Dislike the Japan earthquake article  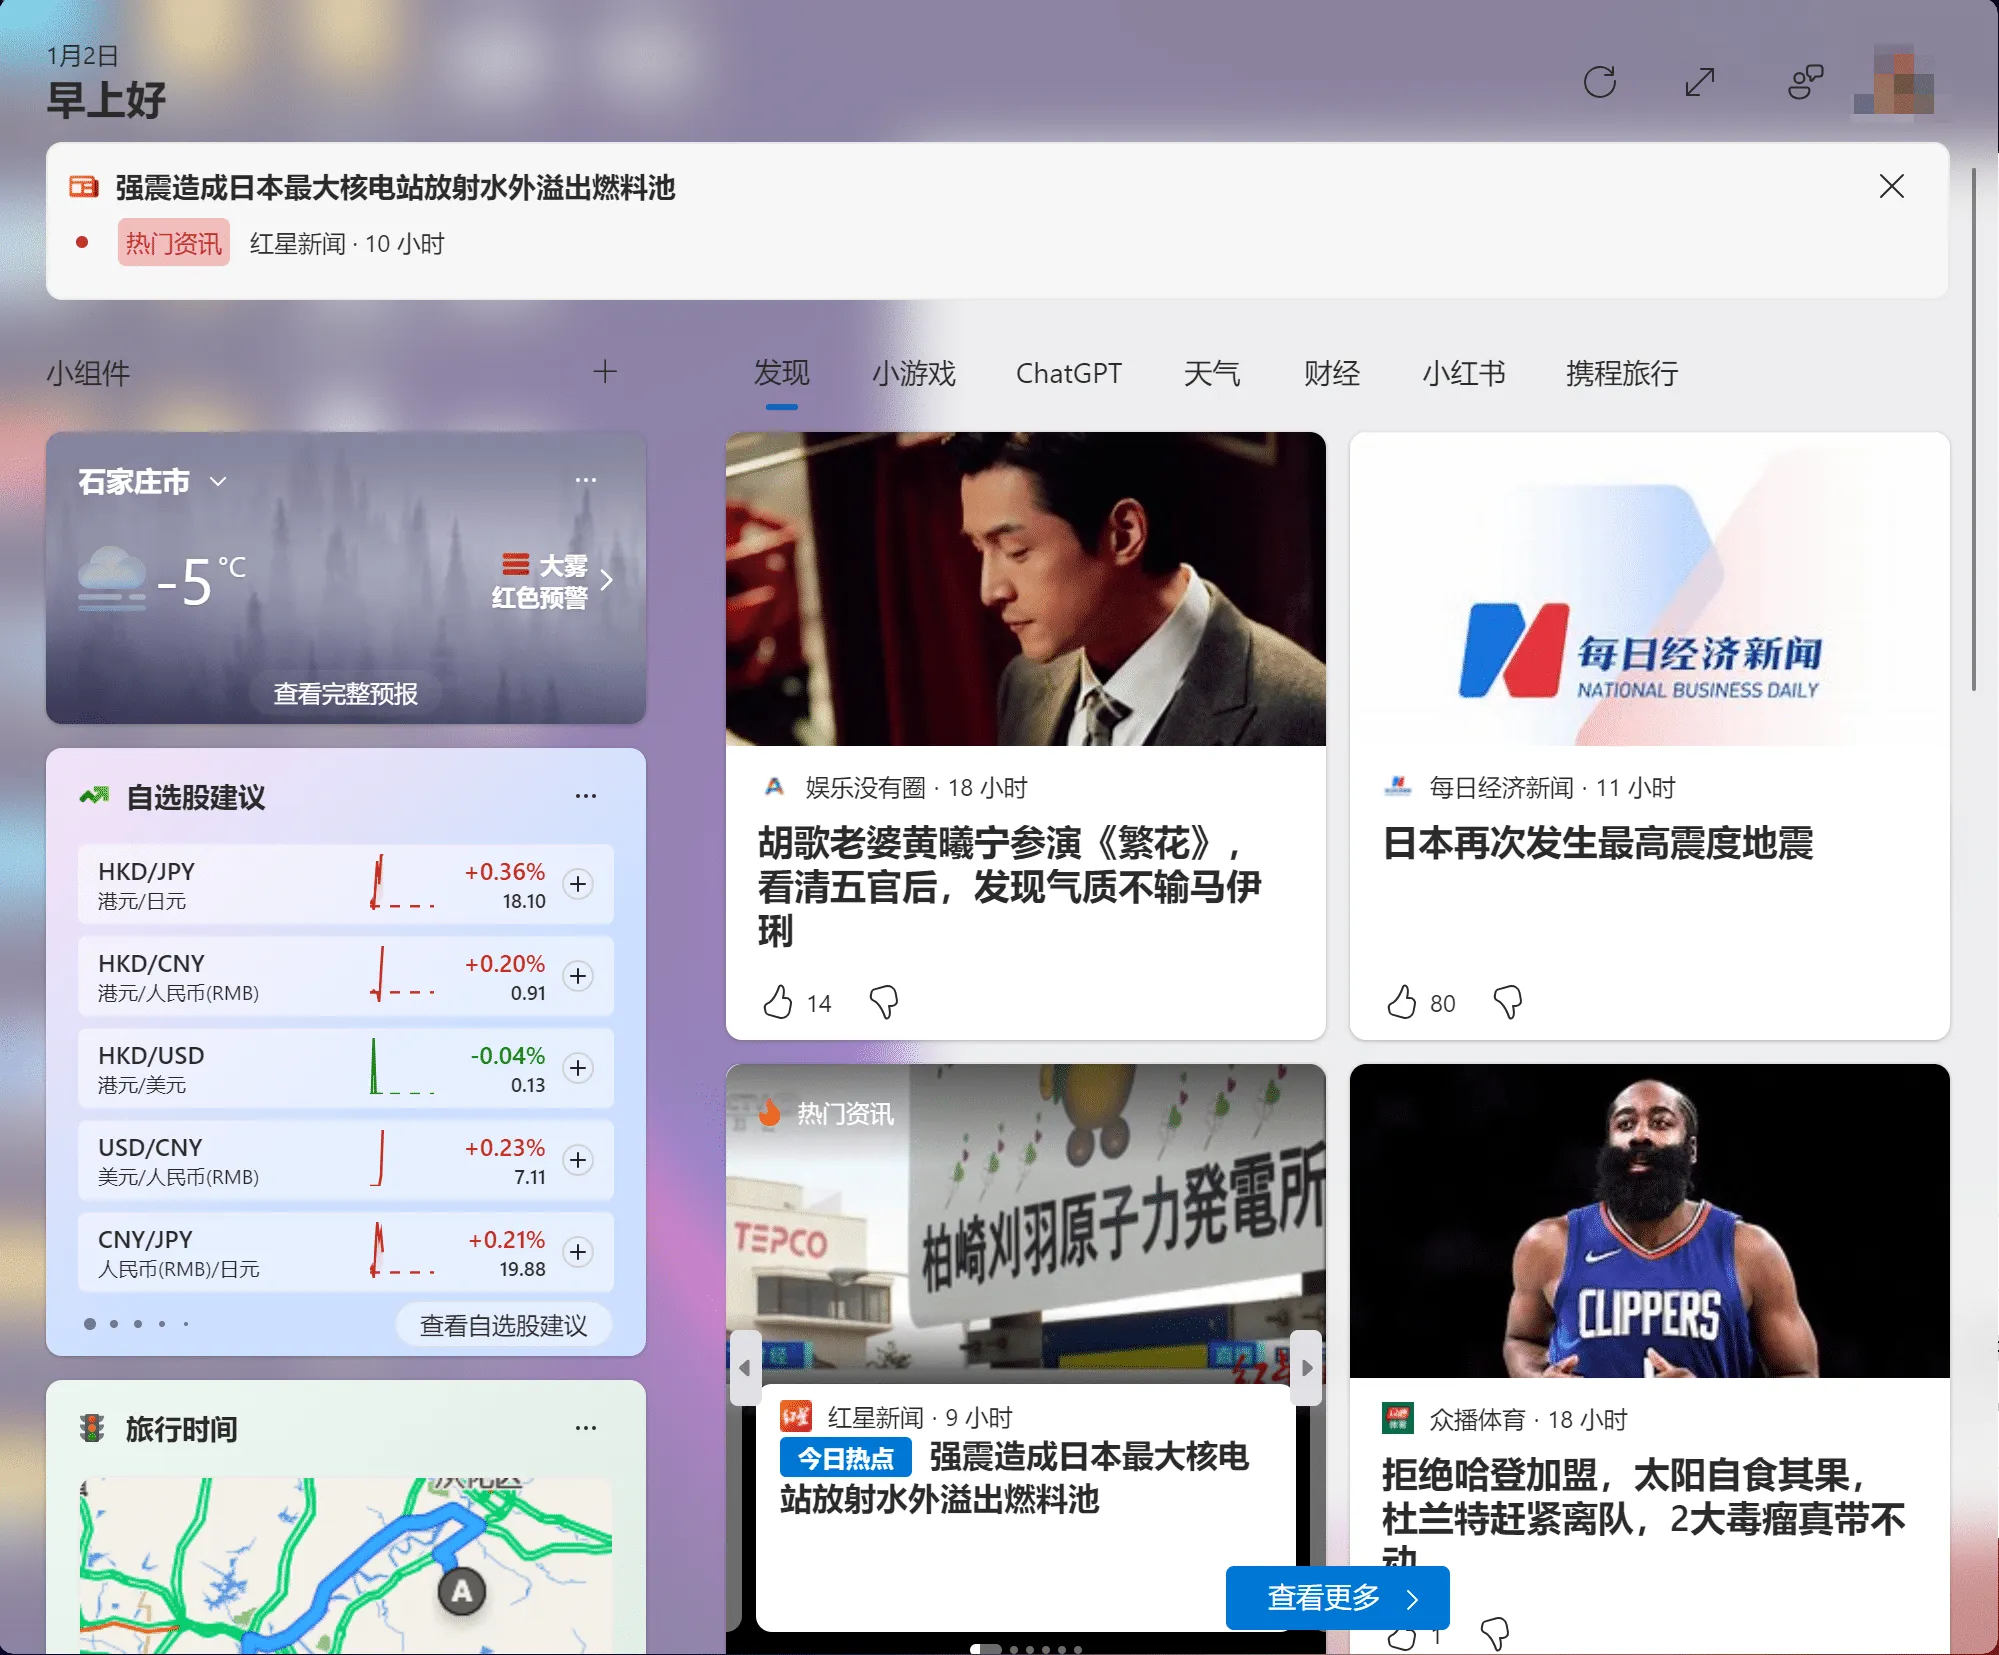[1507, 1002]
